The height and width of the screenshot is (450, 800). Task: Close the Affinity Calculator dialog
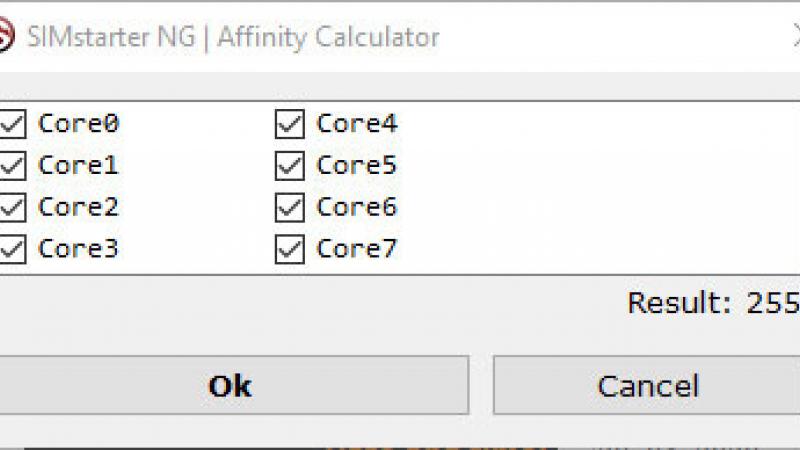794,38
